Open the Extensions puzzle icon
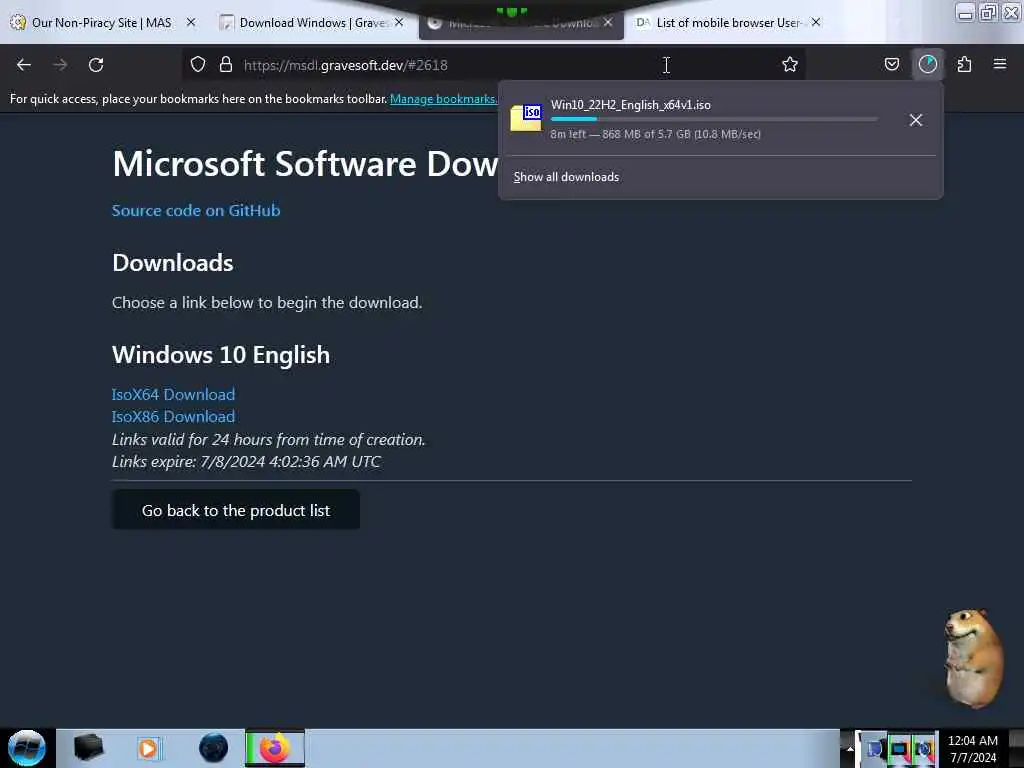Viewport: 1024px width, 768px height. pyautogui.click(x=964, y=65)
